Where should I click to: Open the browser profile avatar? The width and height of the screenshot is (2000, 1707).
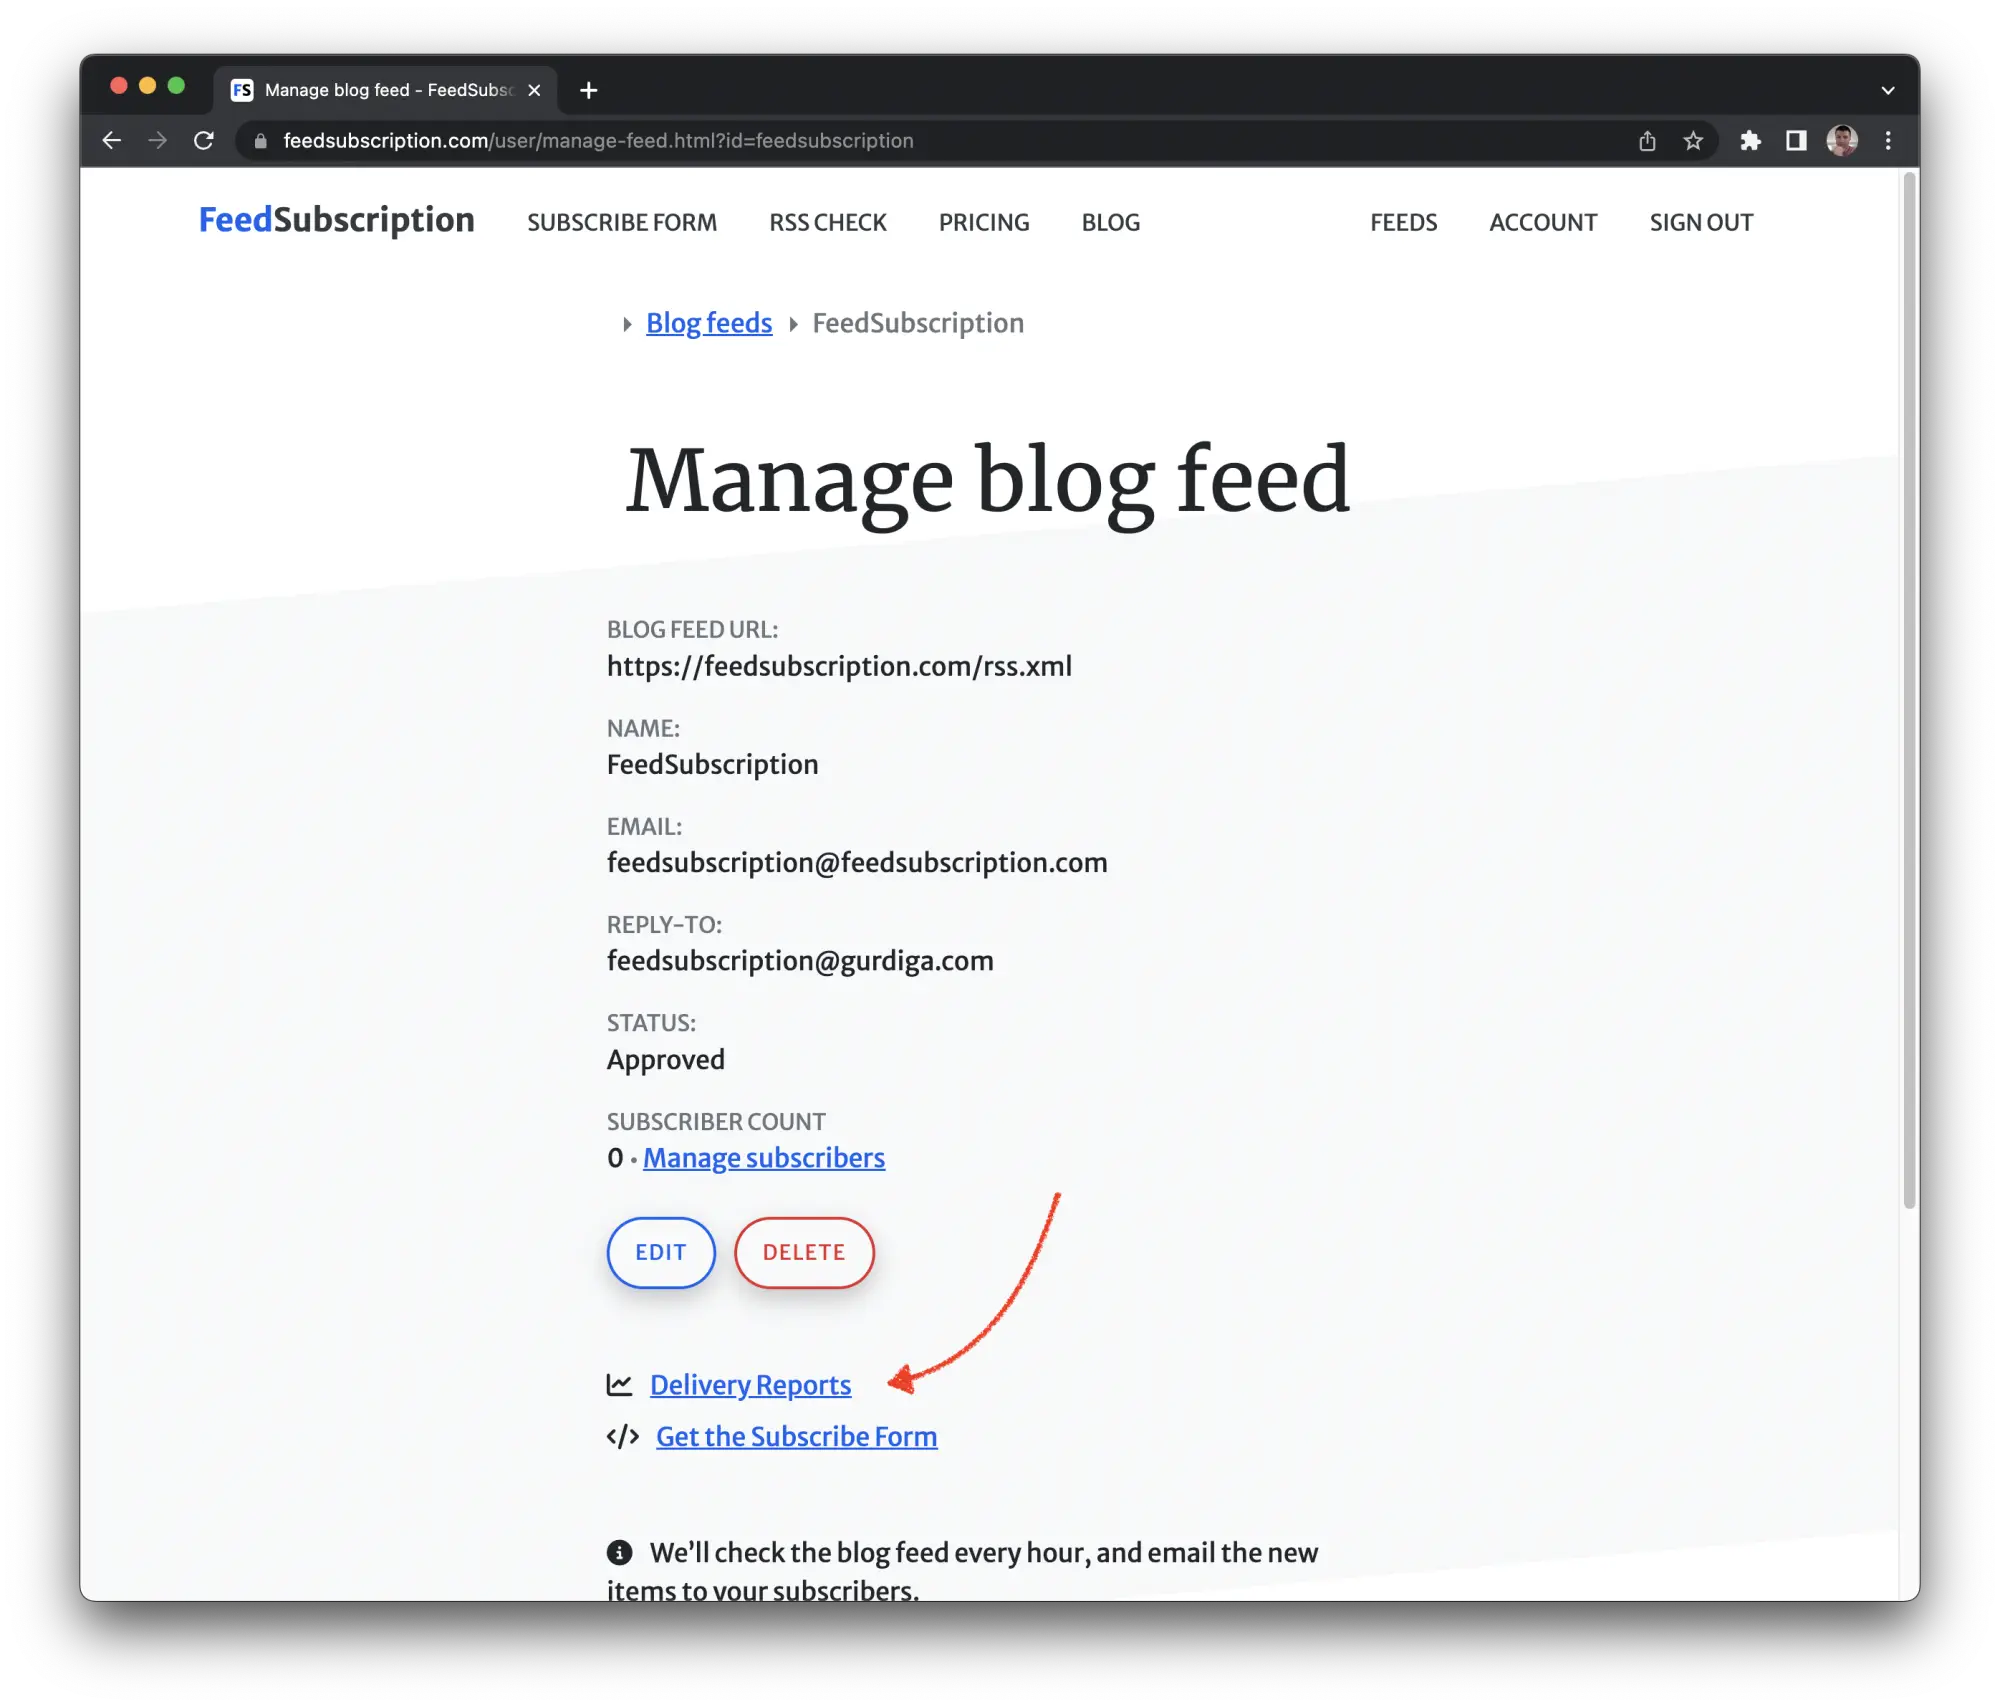pos(1840,140)
